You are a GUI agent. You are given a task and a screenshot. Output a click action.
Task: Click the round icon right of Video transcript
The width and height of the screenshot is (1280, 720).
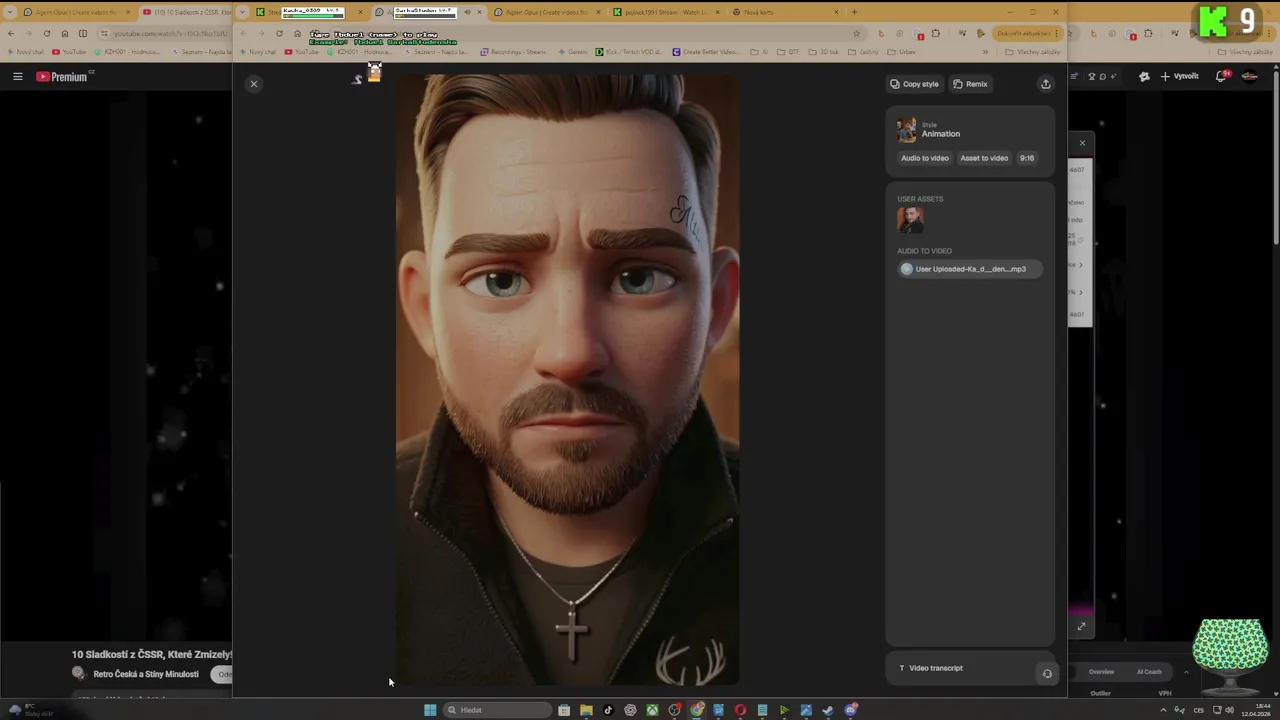(1047, 673)
